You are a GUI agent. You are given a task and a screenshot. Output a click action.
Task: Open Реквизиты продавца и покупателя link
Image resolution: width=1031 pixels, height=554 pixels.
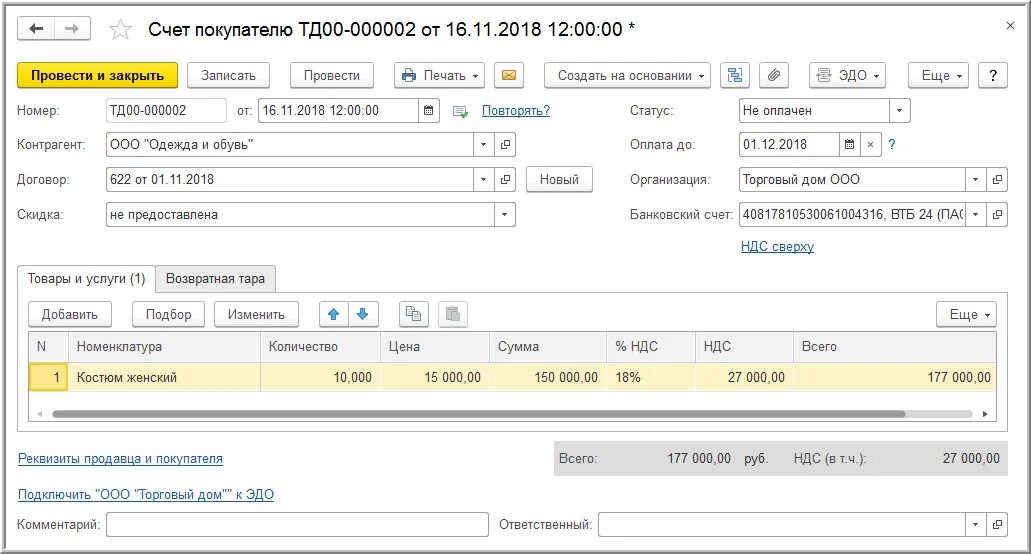[x=120, y=459]
